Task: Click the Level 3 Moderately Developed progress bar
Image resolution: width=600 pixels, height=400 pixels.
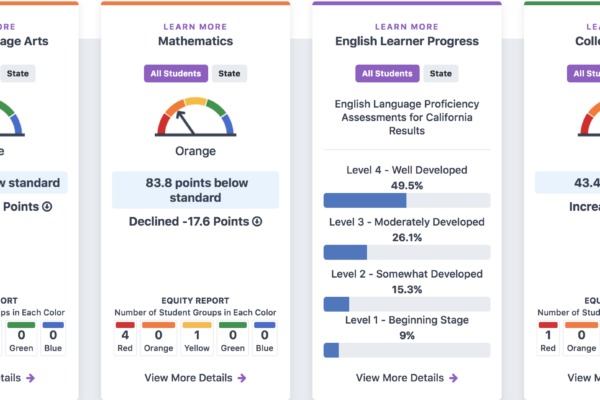Action: pyautogui.click(x=407, y=253)
